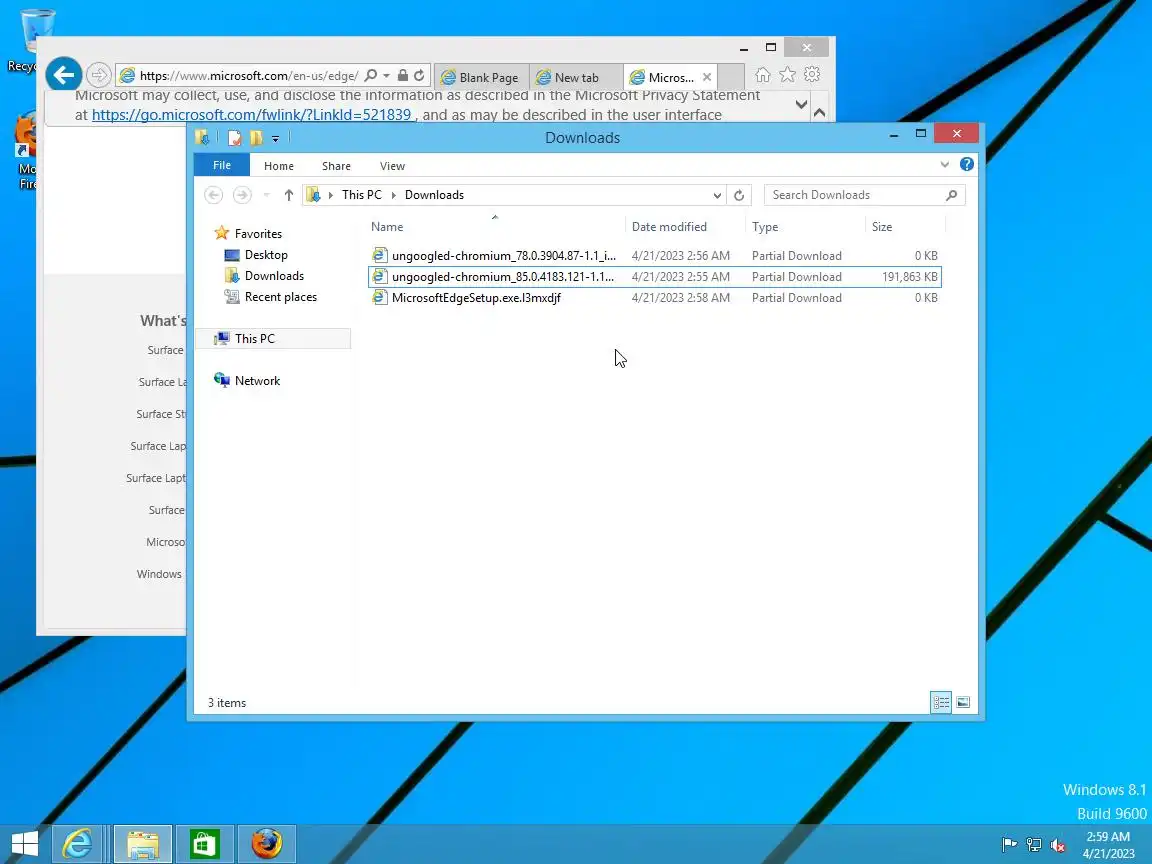Click the Search Downloads box
This screenshot has width=1152, height=864.
[864, 195]
